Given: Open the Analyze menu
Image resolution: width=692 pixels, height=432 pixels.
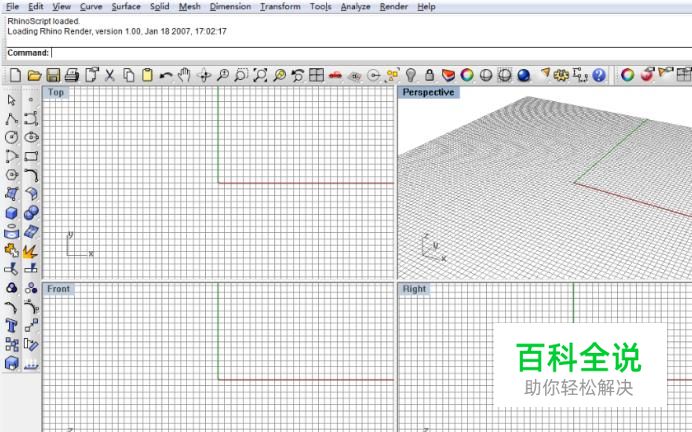Looking at the screenshot, I should (356, 7).
